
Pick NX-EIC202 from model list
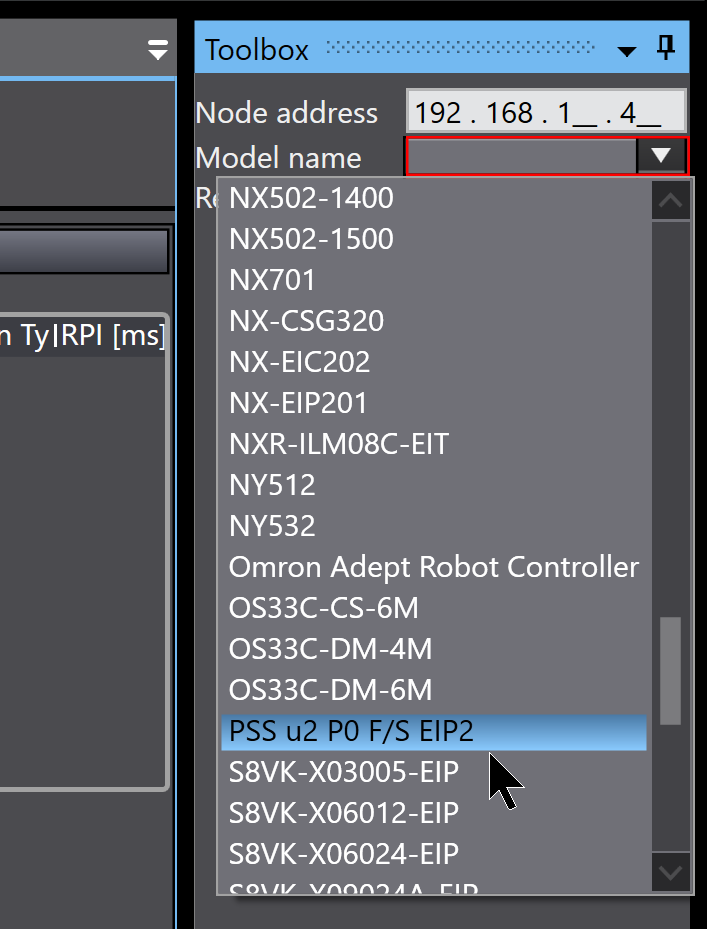pyautogui.click(x=433, y=361)
